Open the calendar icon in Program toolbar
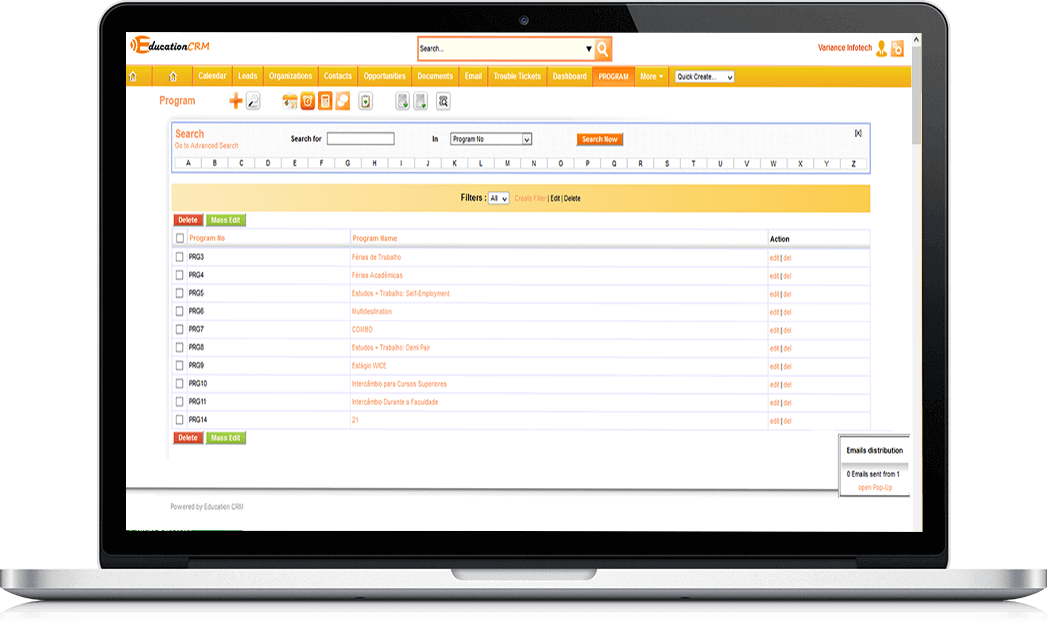 tap(290, 101)
